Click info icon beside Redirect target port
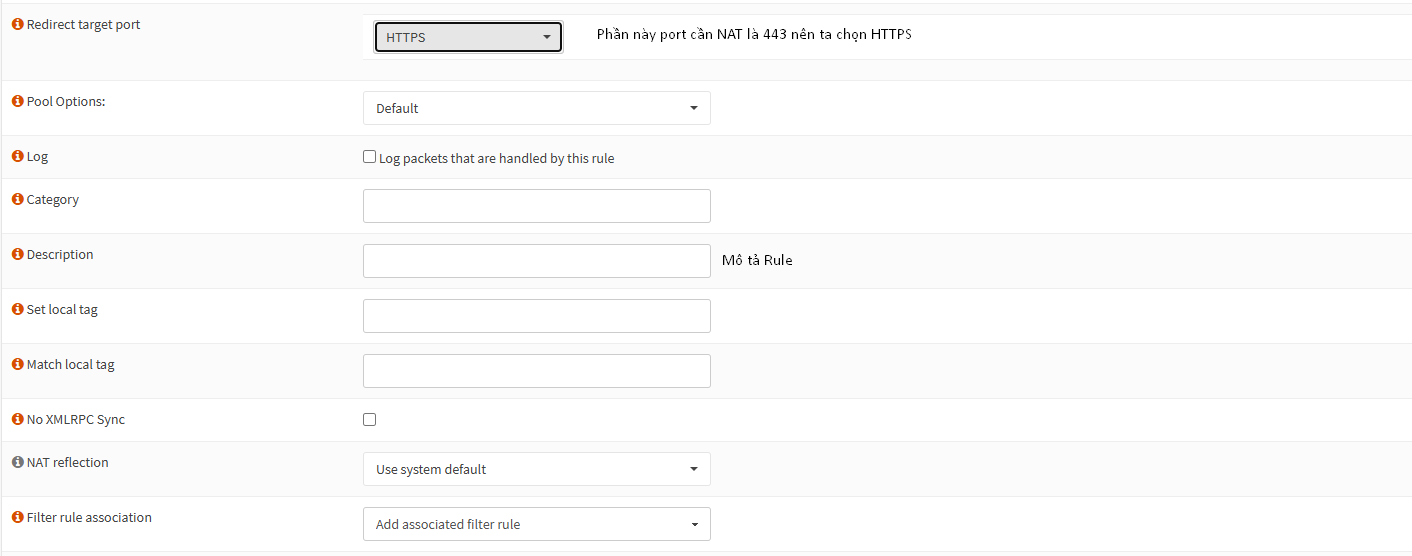 (x=17, y=24)
